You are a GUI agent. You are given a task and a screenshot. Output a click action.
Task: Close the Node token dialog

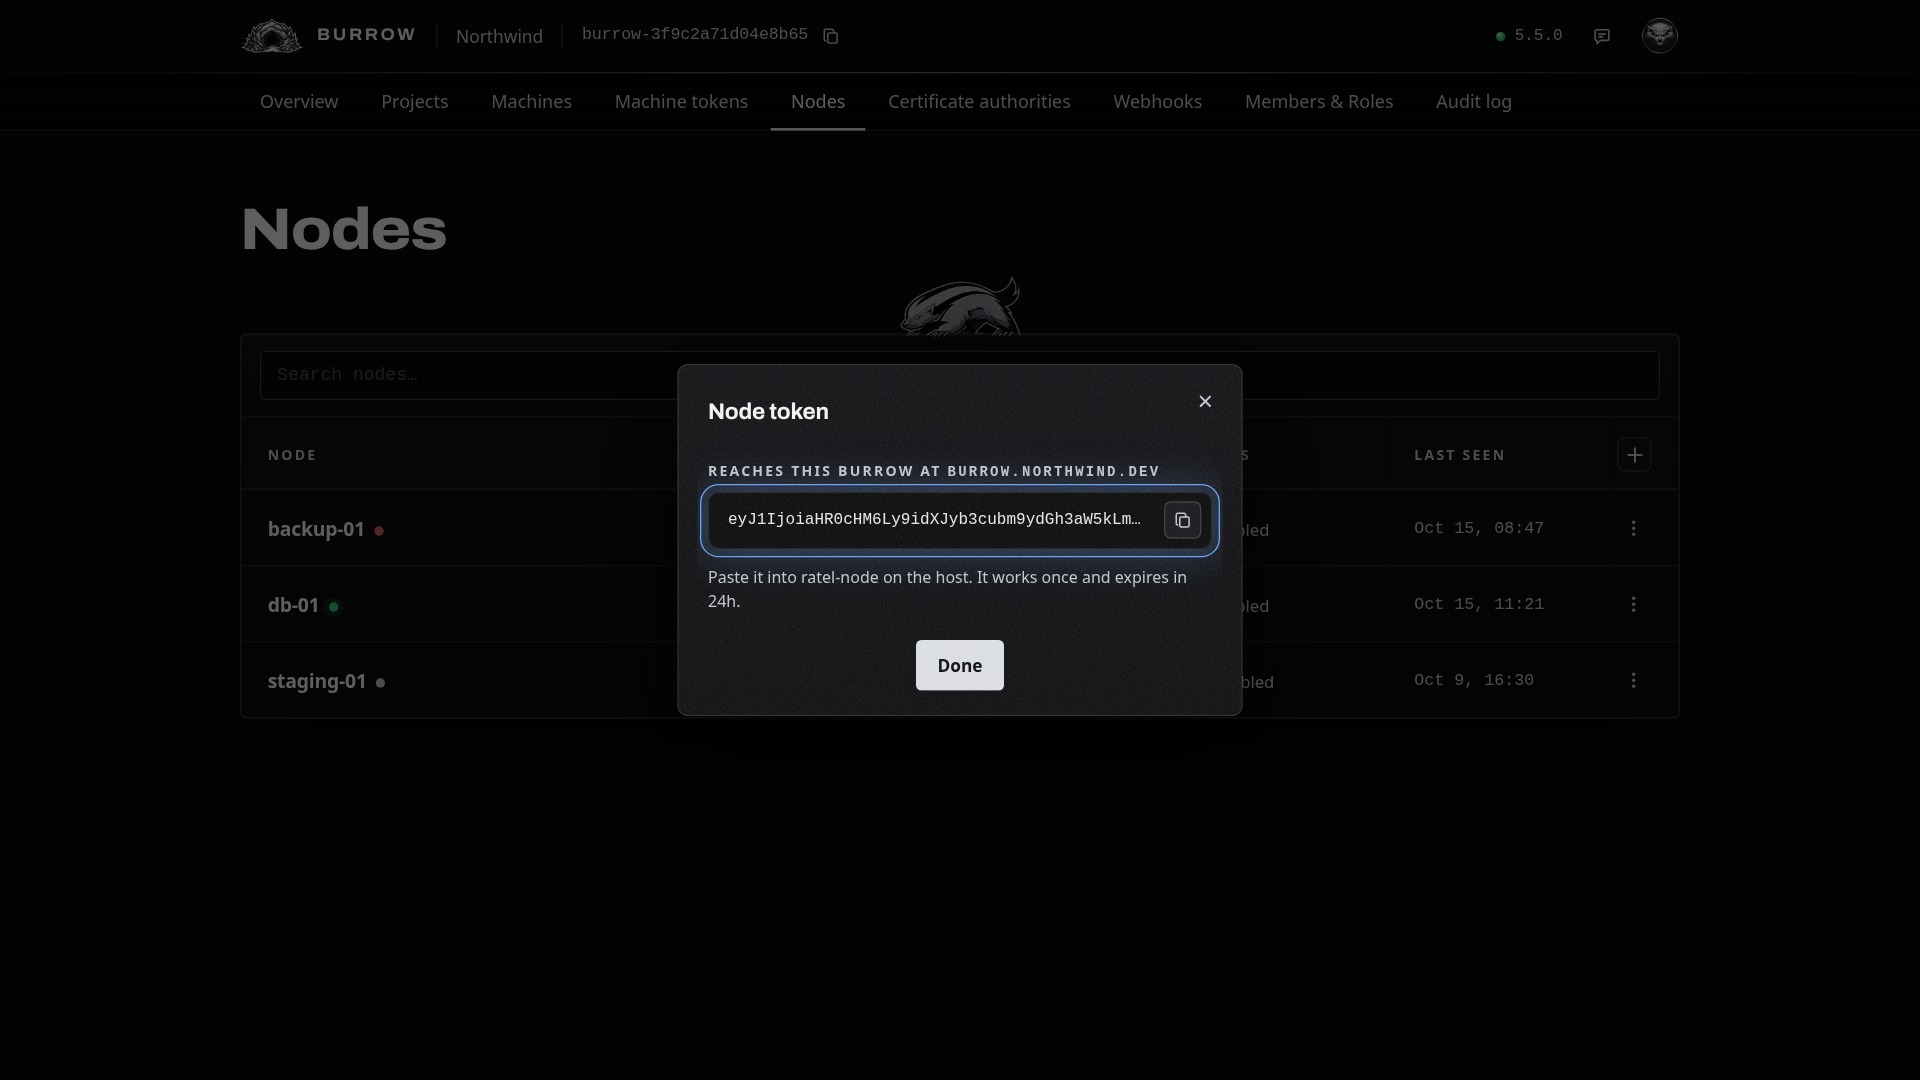1205,401
